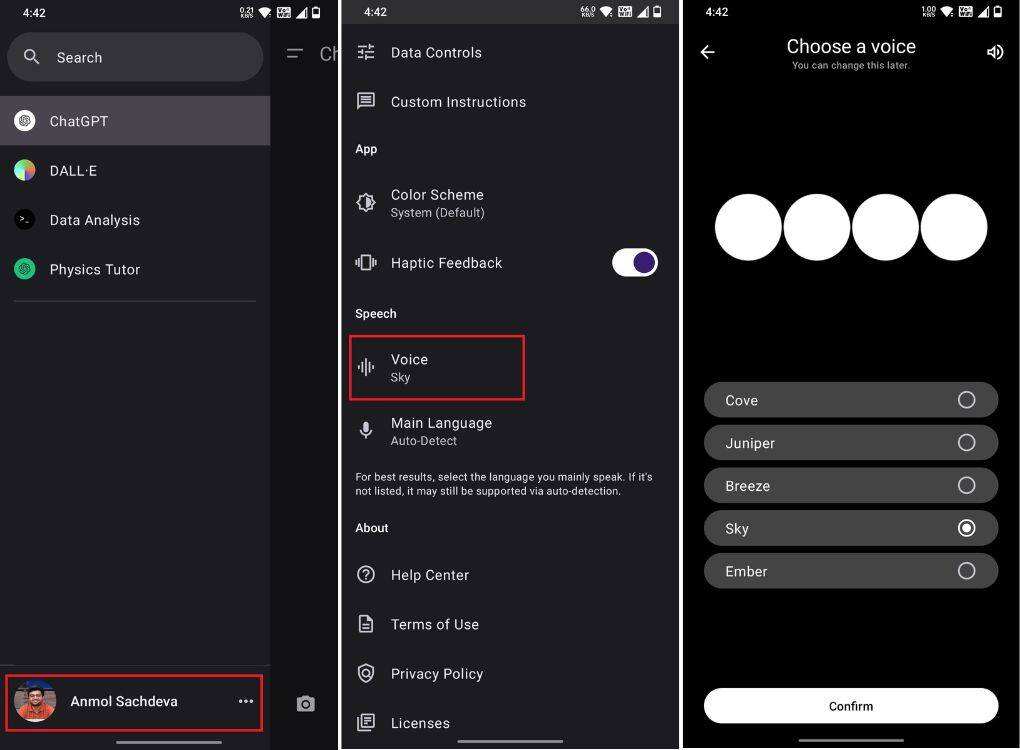Tap the hamburger menu icon in chat header
This screenshot has height=750, width=1020.
(295, 53)
